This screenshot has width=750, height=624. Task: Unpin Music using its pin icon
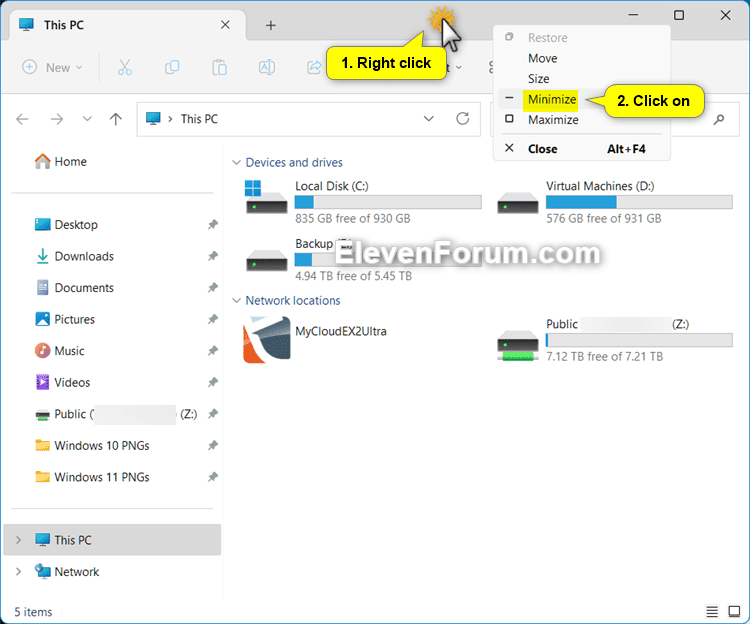pyautogui.click(x=213, y=350)
